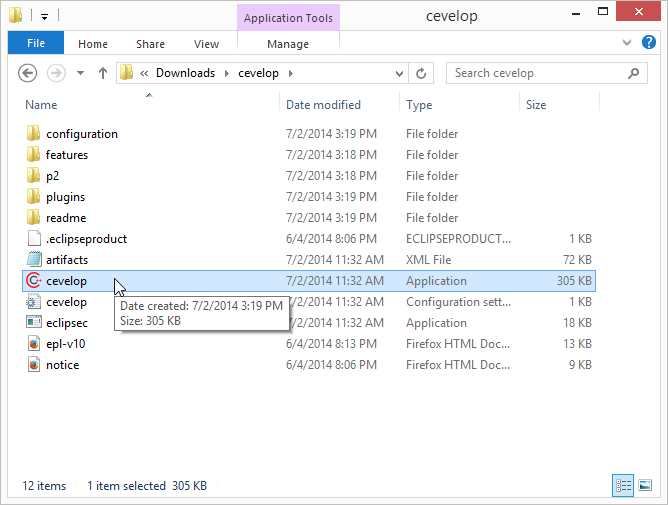This screenshot has width=668, height=505.
Task: Select the features folder name
Action: tap(67, 155)
